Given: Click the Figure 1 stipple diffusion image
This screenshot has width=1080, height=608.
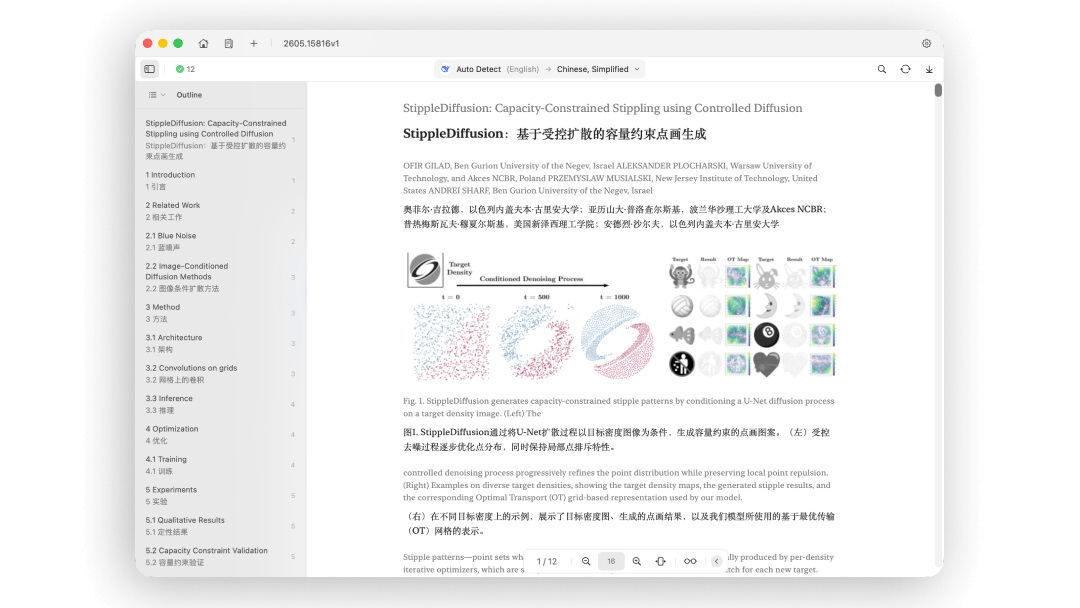Looking at the screenshot, I should [620, 317].
